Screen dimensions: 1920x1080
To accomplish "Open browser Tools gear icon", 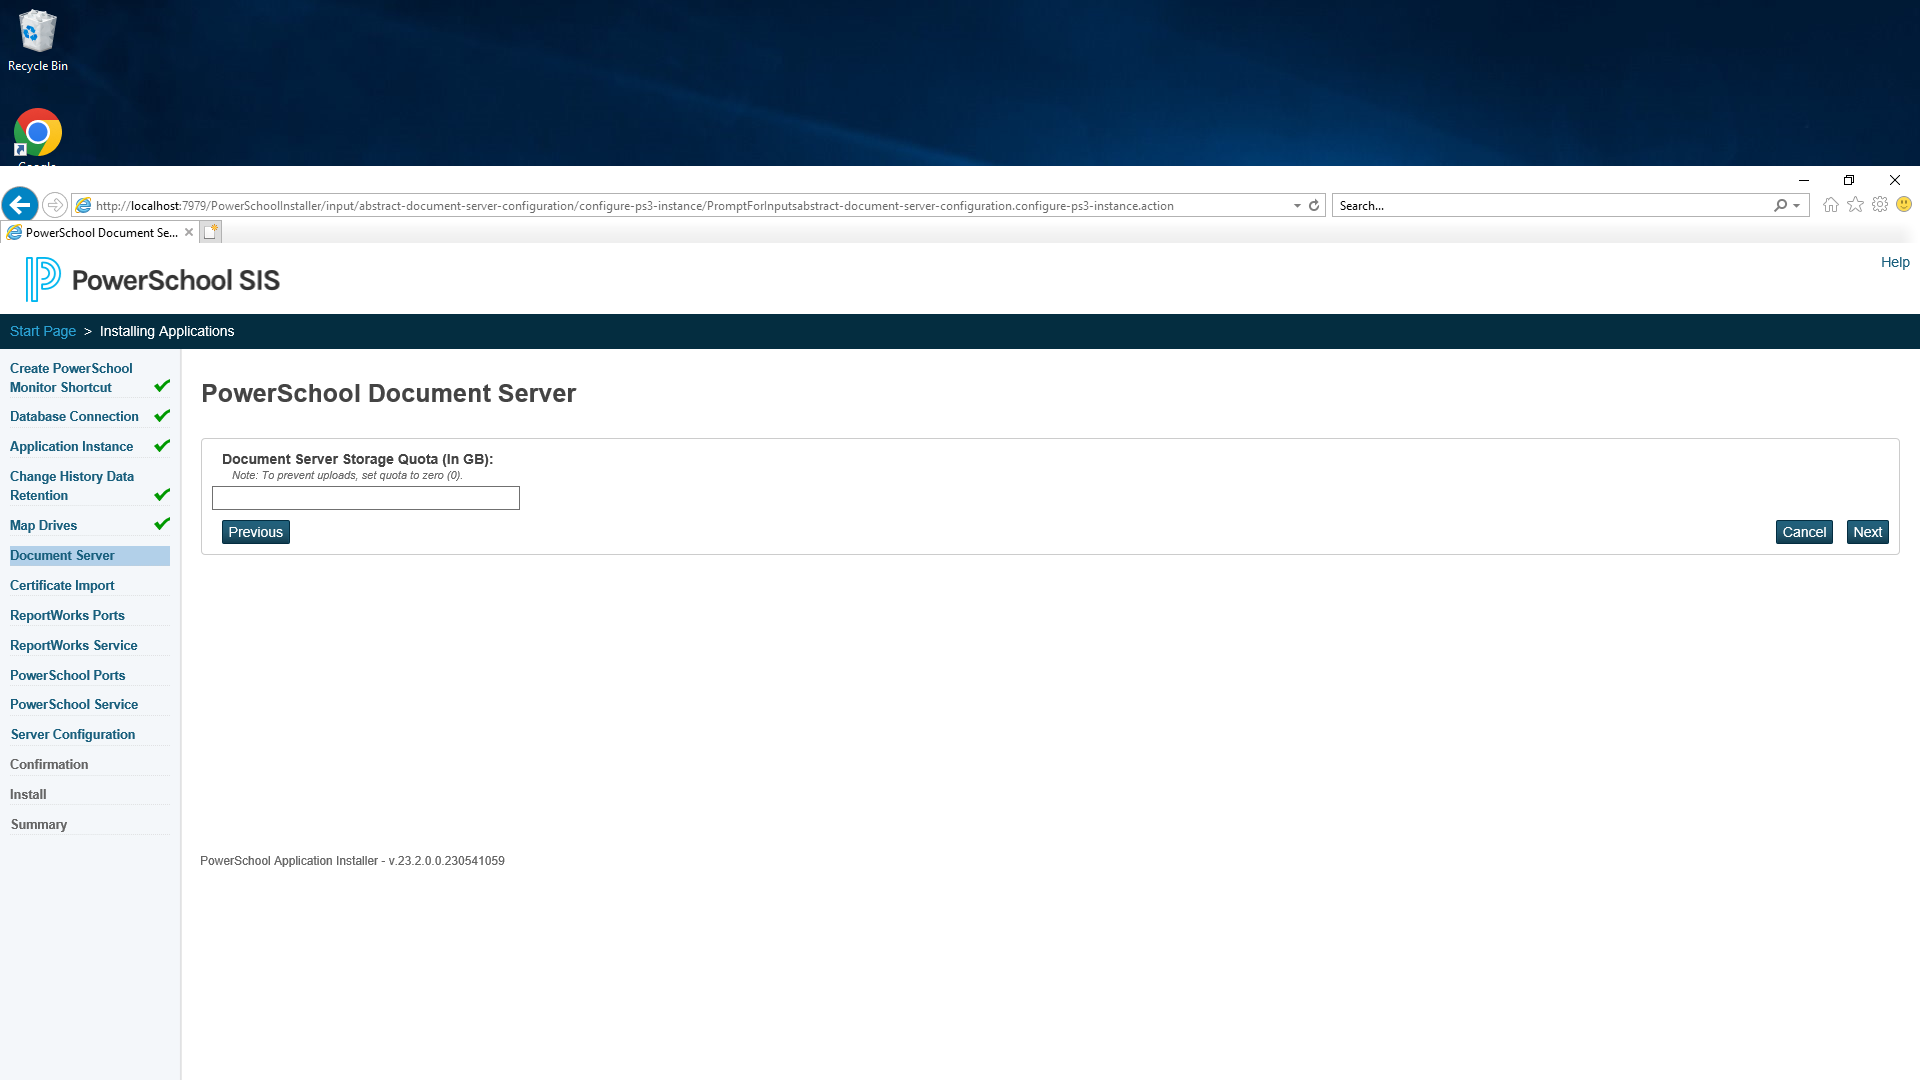I will (1880, 205).
